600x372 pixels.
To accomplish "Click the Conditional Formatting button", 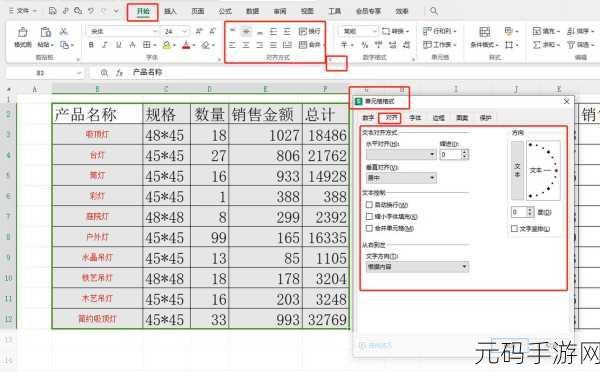I will pyautogui.click(x=484, y=38).
